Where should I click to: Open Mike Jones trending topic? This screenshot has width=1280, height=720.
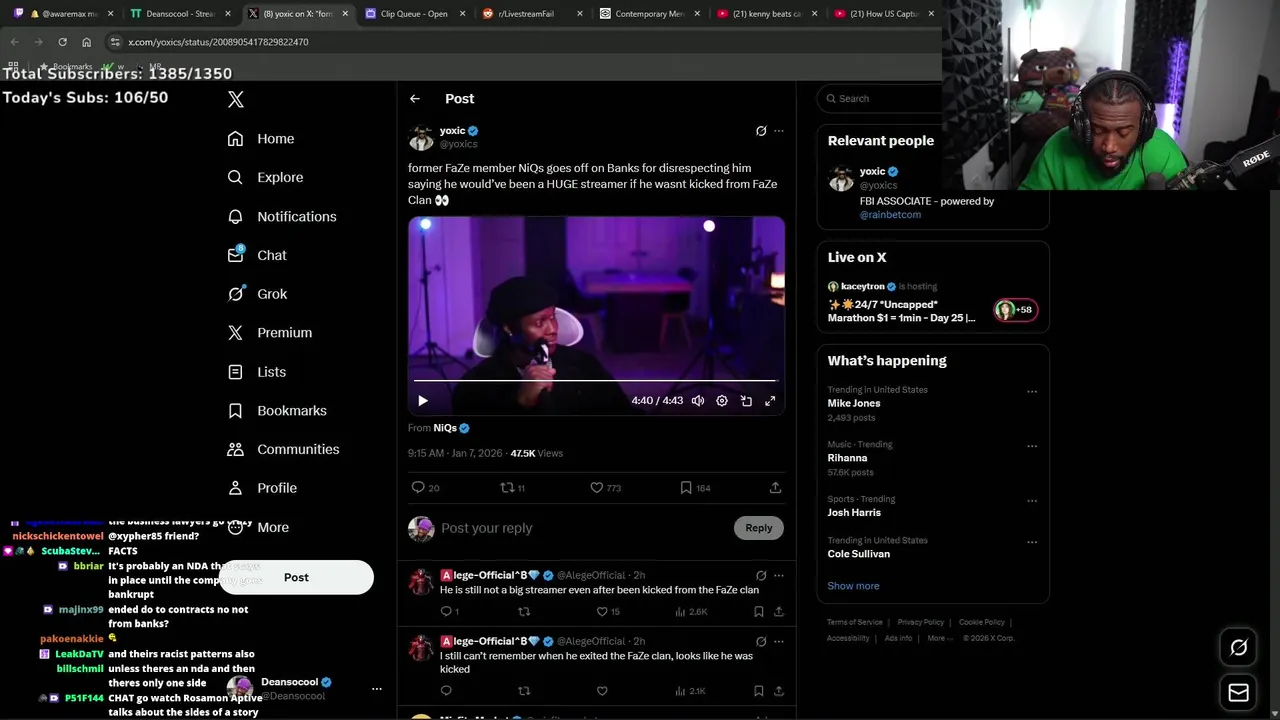pyautogui.click(x=854, y=403)
